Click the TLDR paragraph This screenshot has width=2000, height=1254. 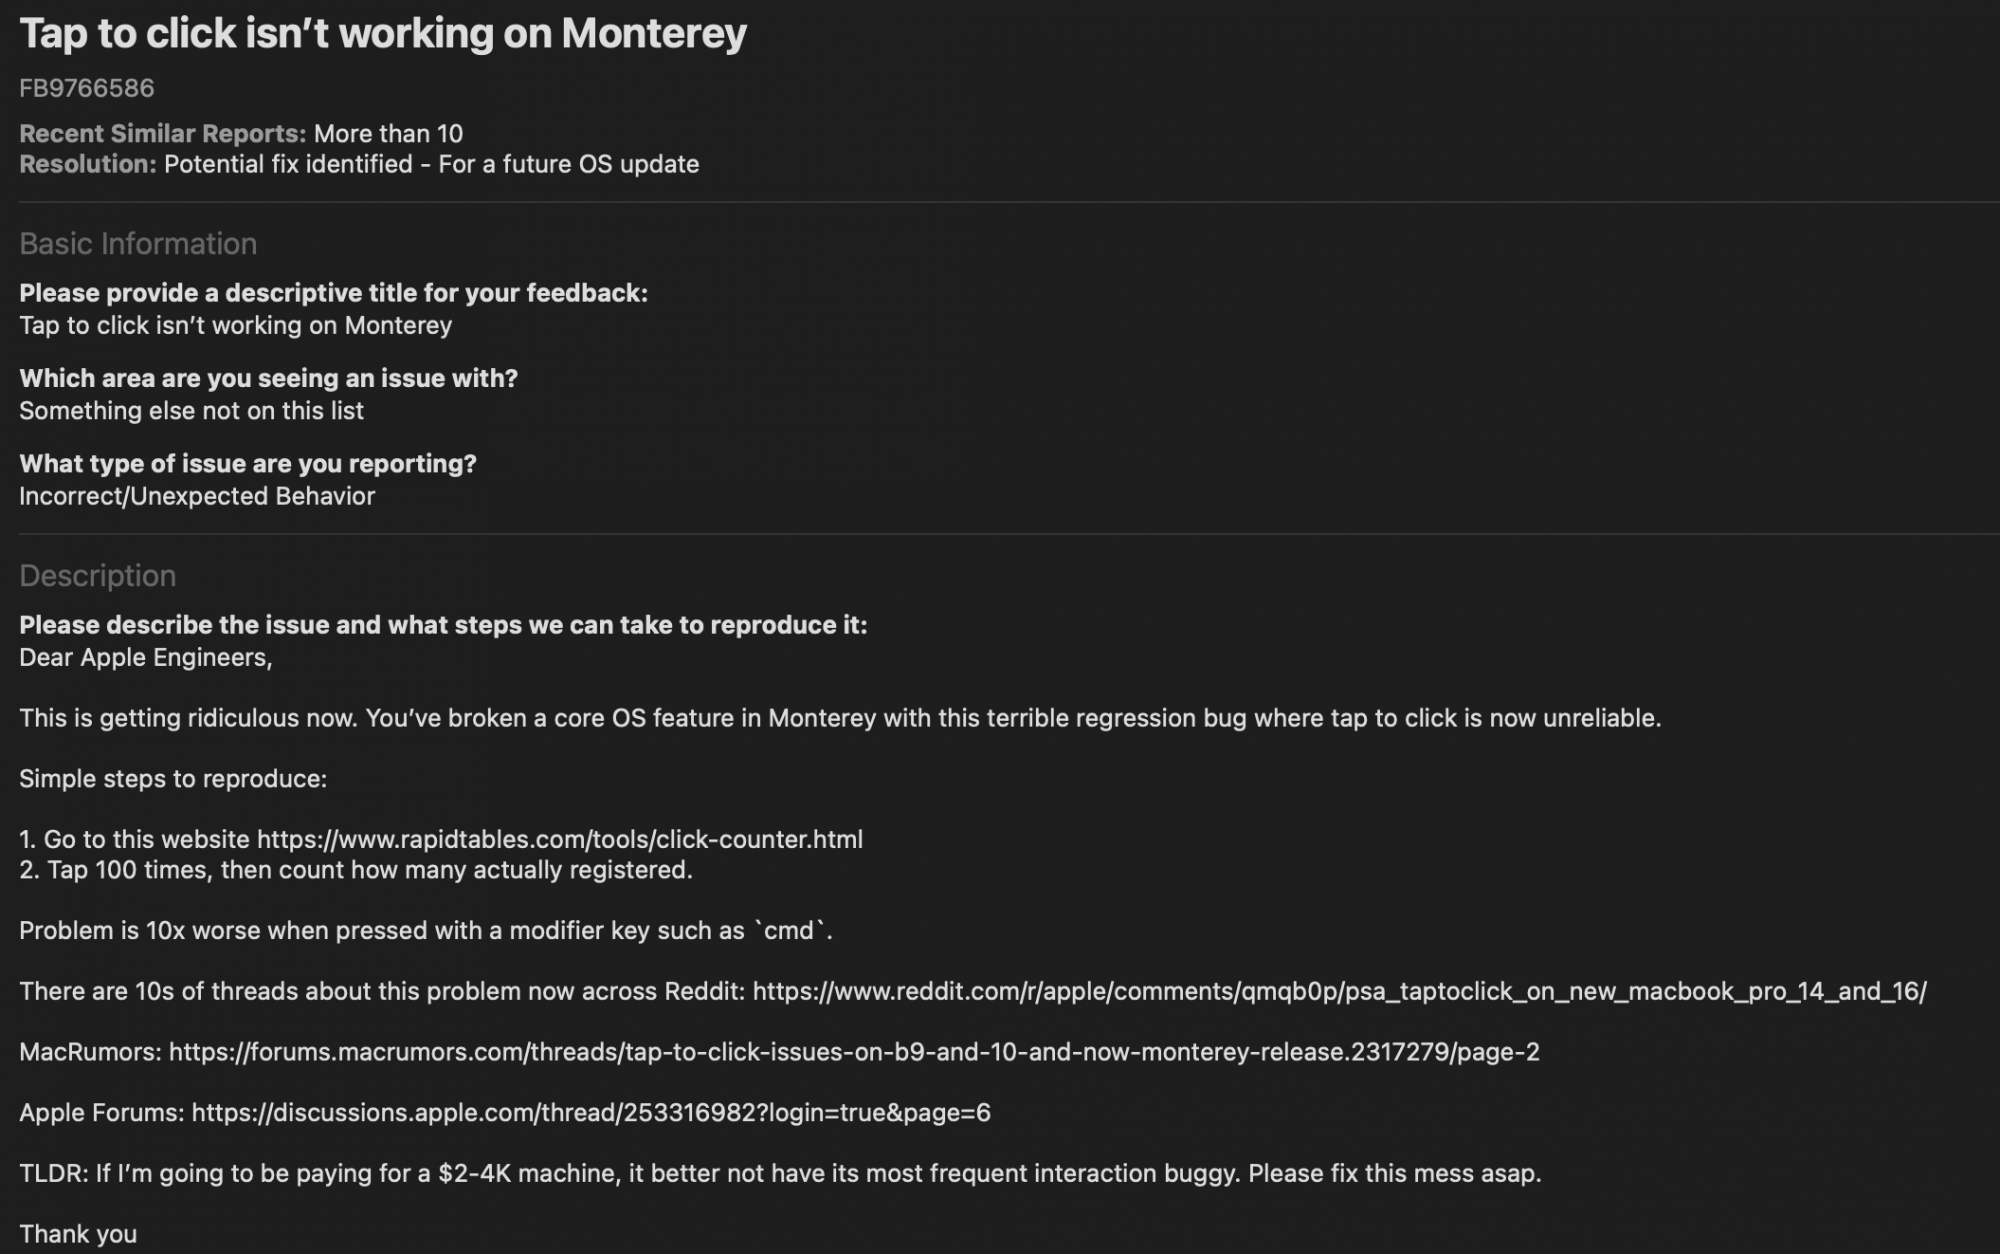point(780,1173)
